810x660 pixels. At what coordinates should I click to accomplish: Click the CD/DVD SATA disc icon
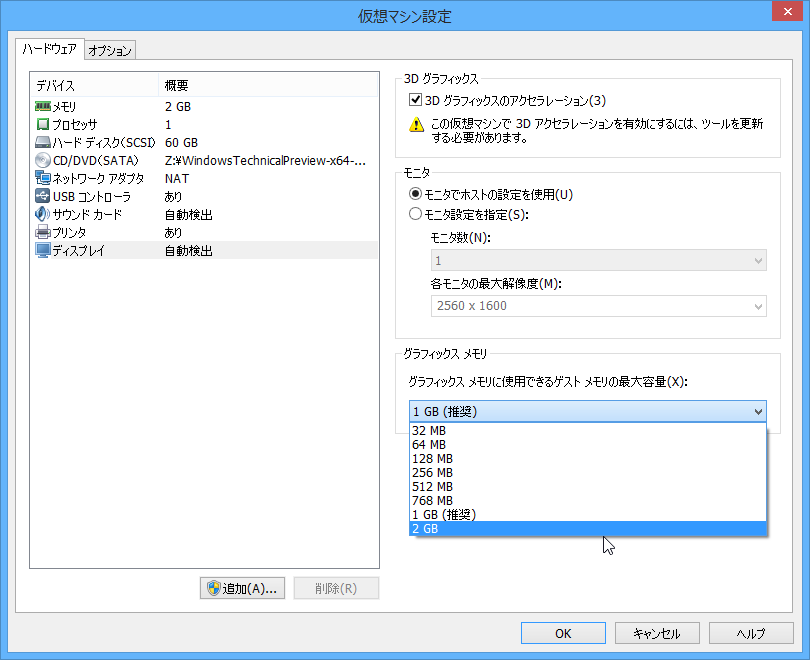[x=43, y=161]
